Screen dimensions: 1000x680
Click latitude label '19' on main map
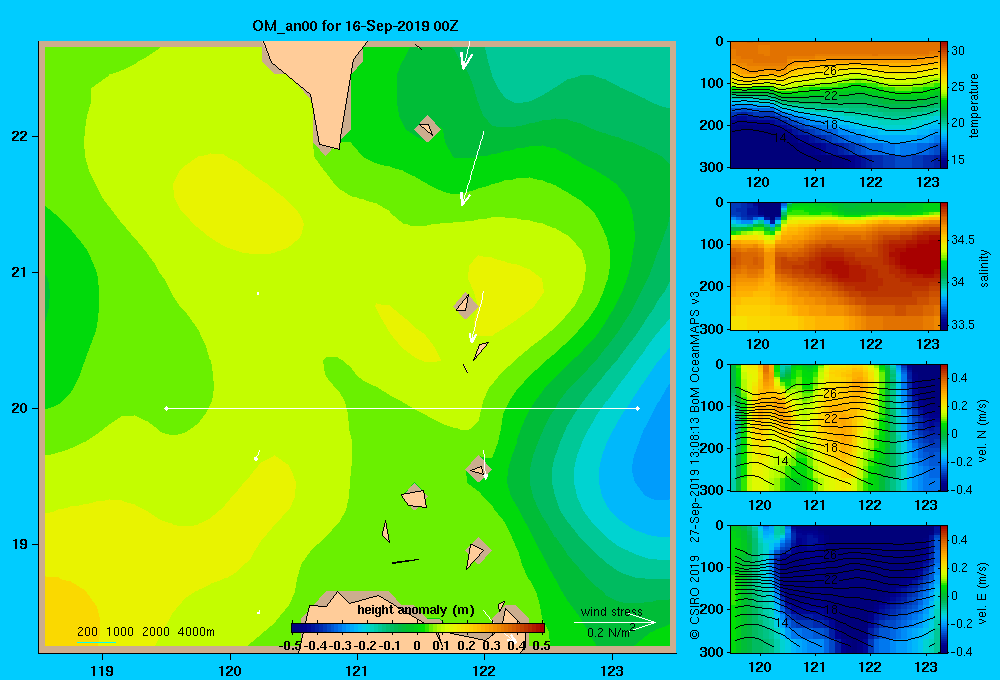[x=20, y=544]
